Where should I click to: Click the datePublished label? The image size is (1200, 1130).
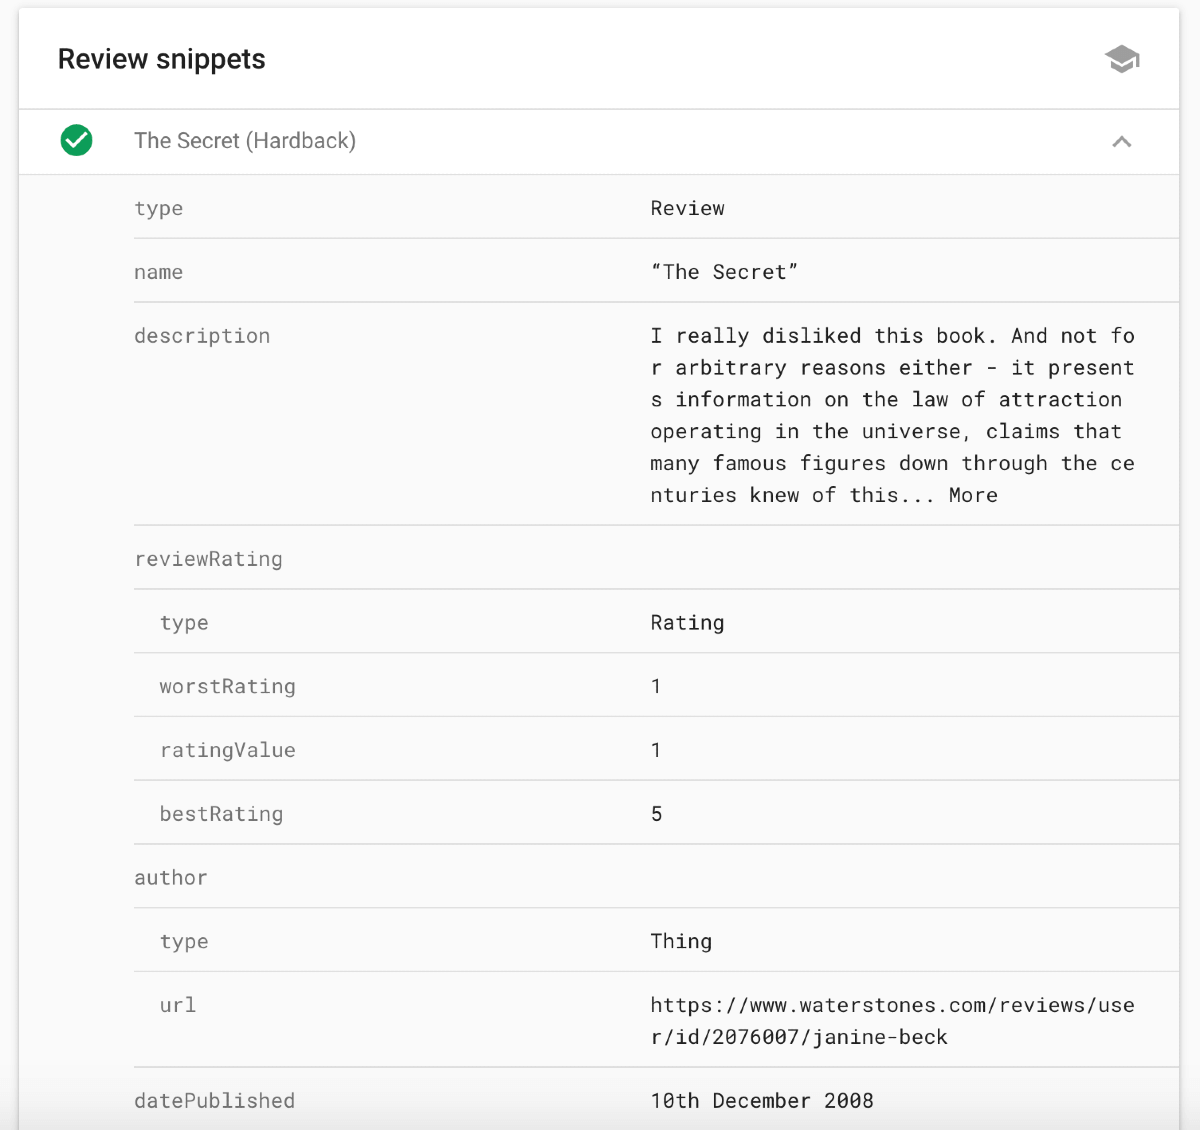(x=215, y=1101)
